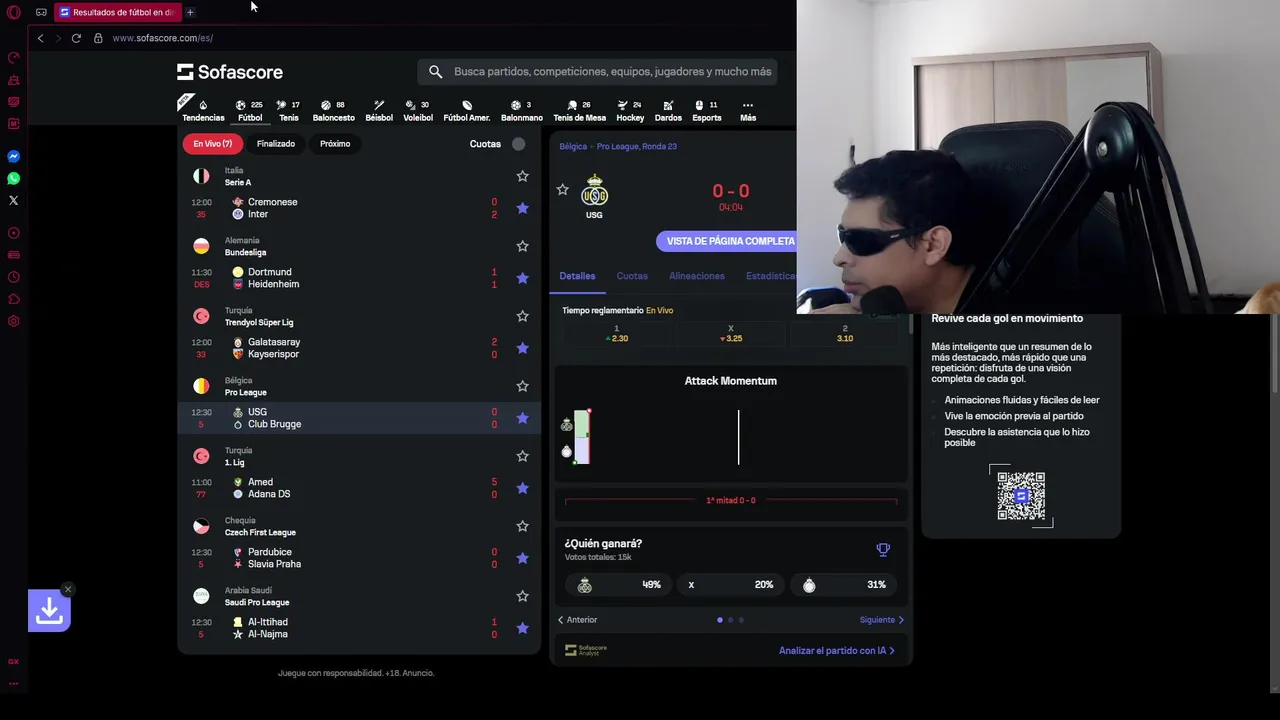Select the Próximo filter
Screen dimensions: 1280x720
(335, 144)
